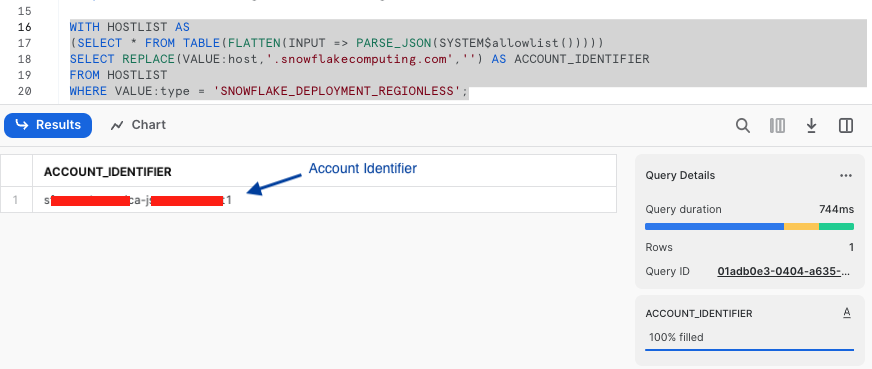
Task: Place cursor on line 16 WITH HOSTLIST
Action: [130, 27]
